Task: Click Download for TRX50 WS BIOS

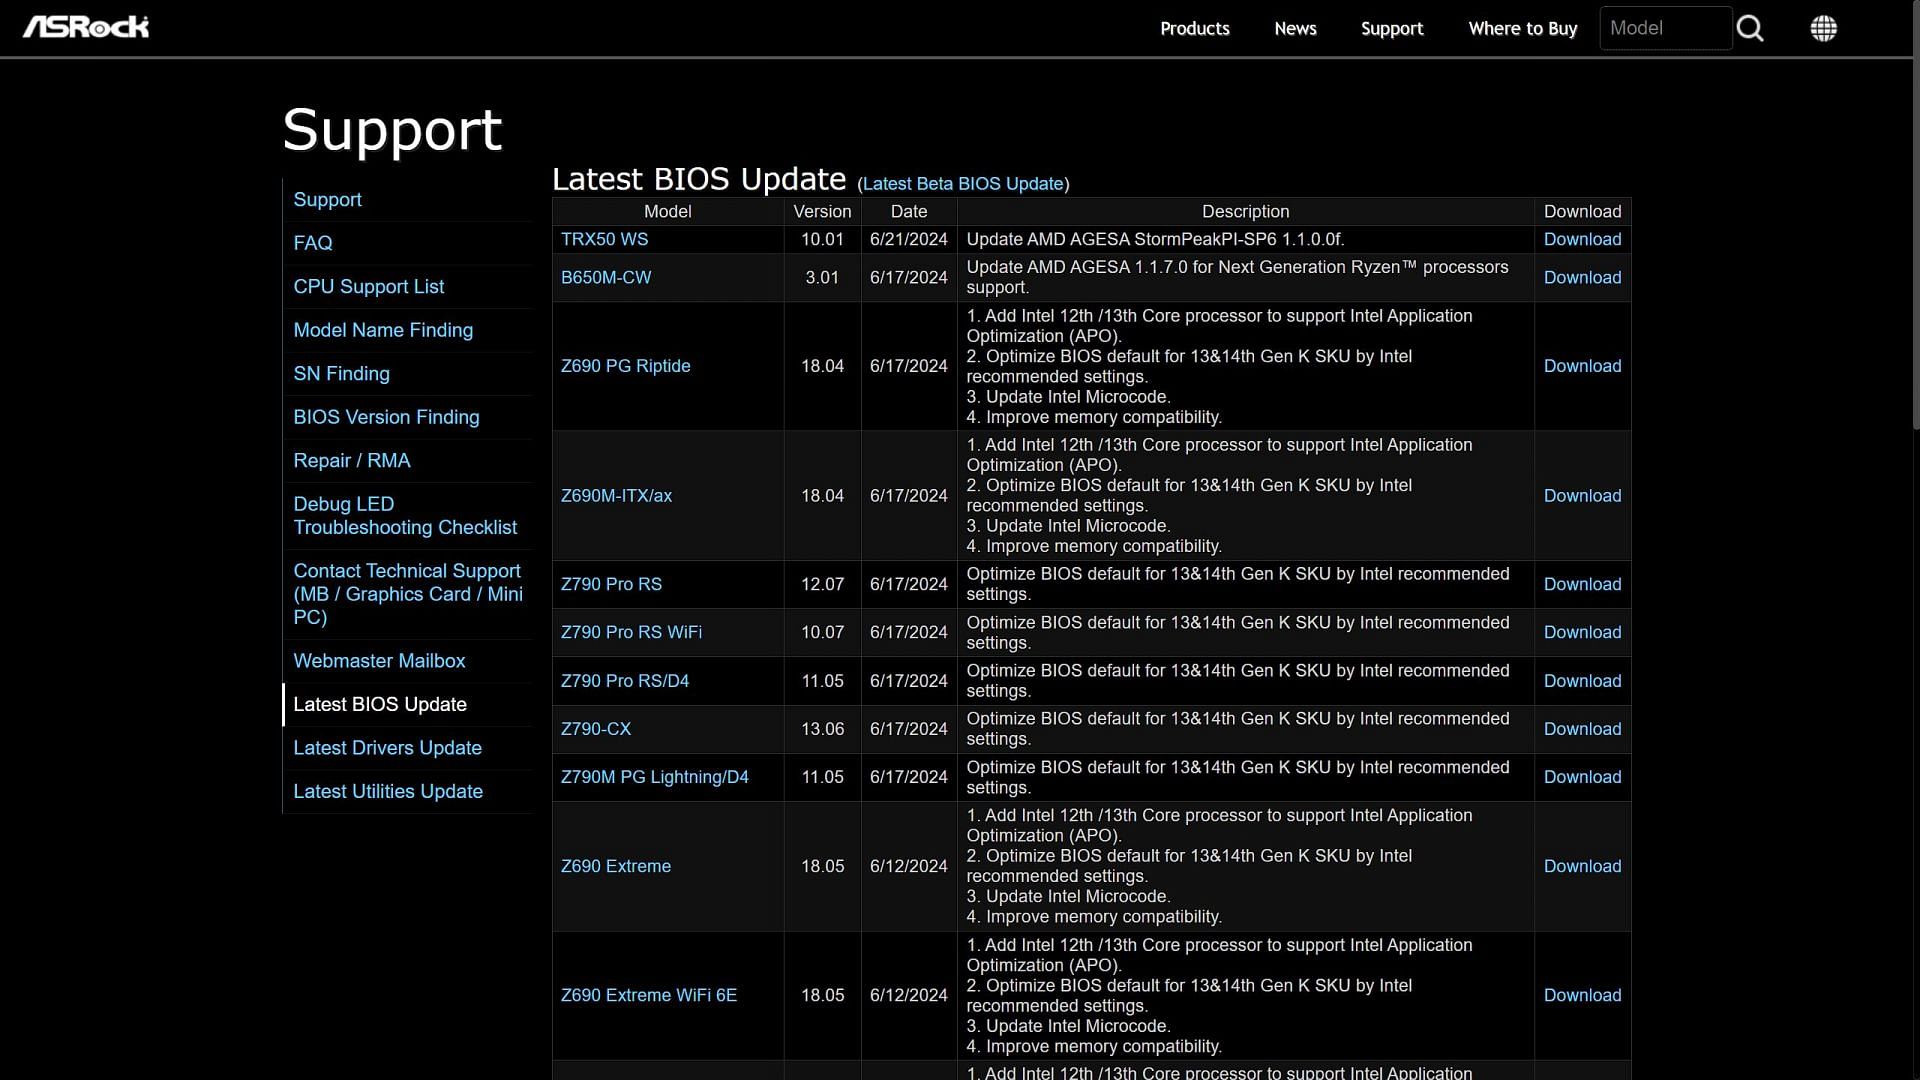Action: (1581, 239)
